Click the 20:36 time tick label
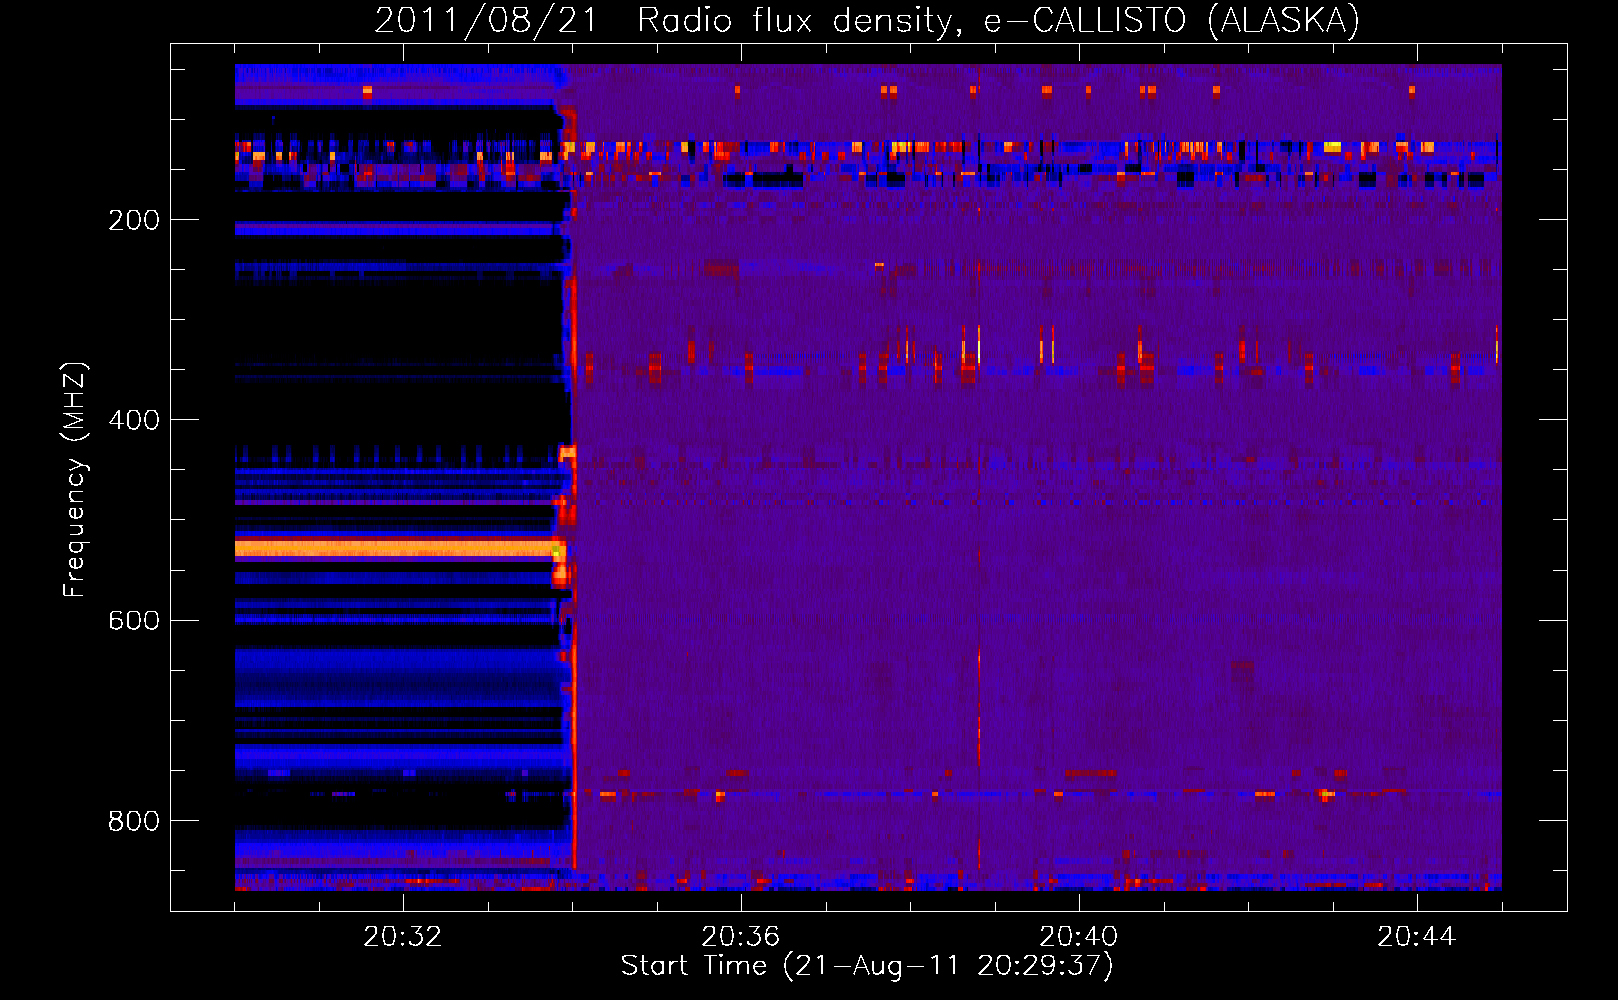Screen dimensions: 1618x1000 pos(740,936)
